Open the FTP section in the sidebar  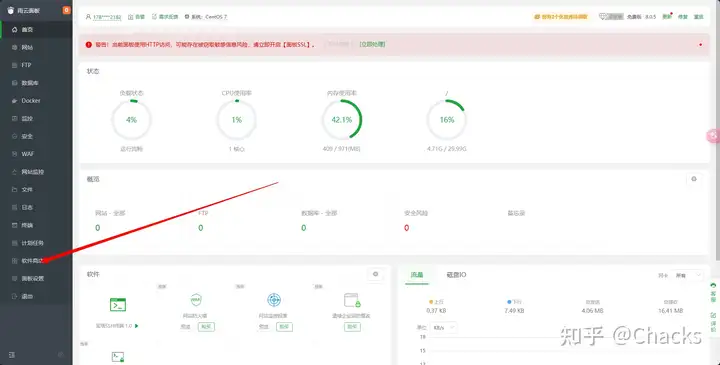36,65
